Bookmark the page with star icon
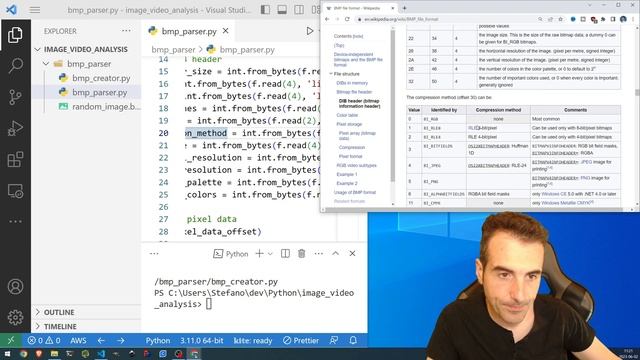This screenshot has height=360, width=640. coord(560,19)
